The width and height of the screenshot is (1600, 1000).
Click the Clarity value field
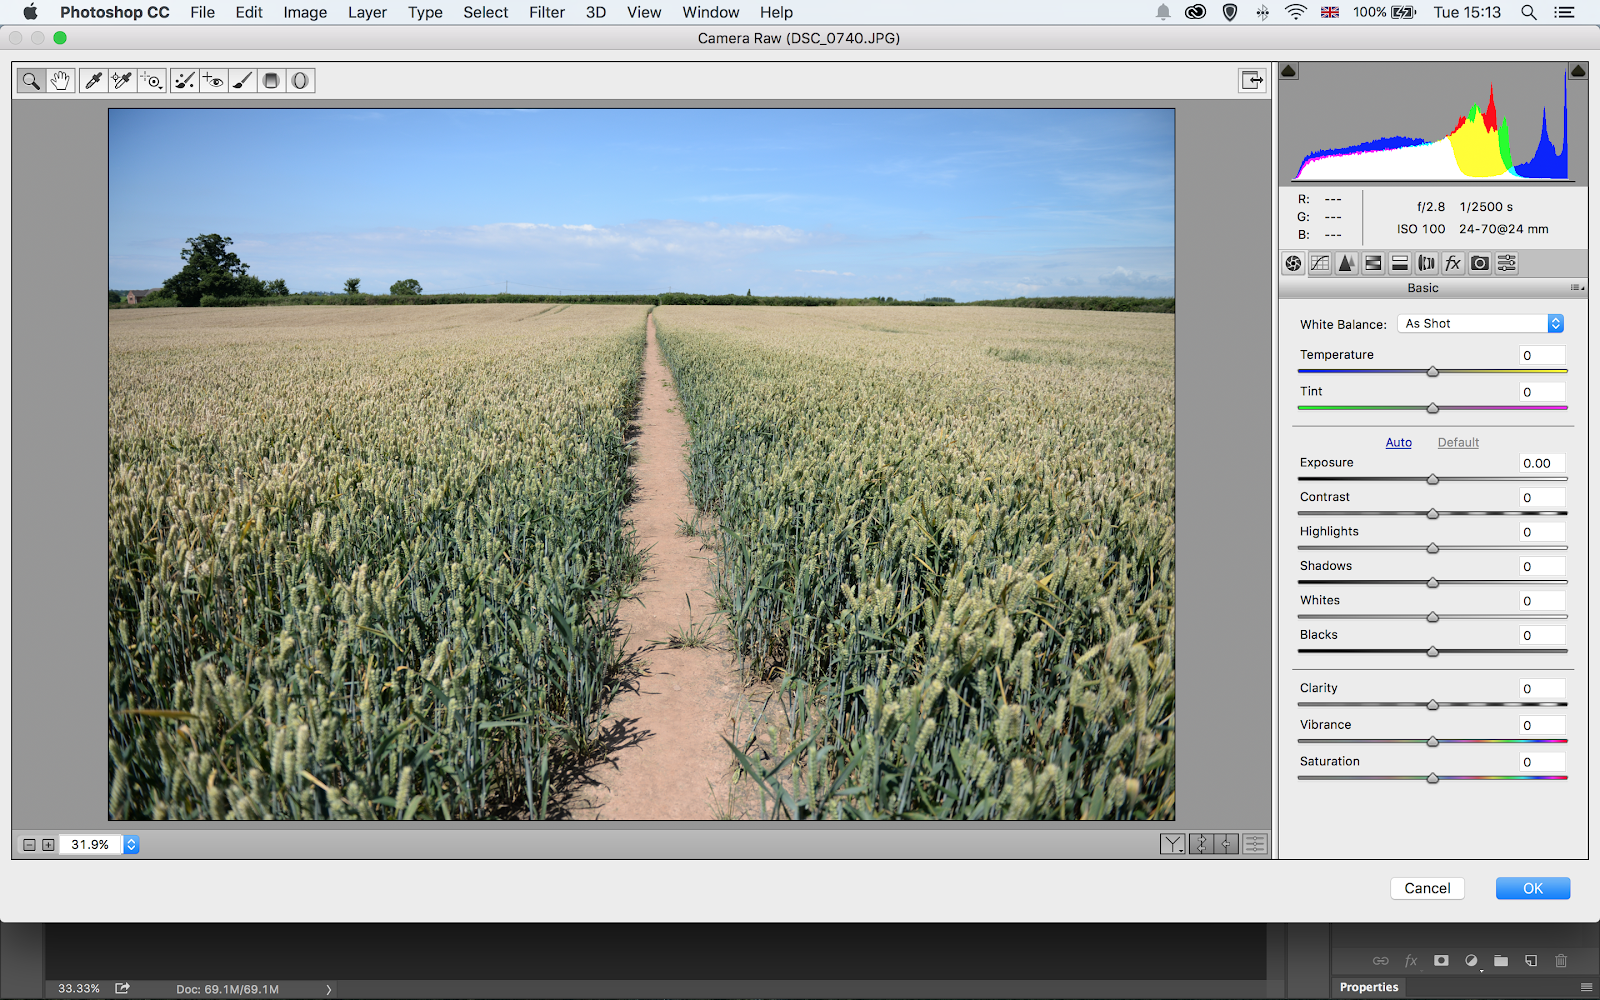pyautogui.click(x=1542, y=688)
